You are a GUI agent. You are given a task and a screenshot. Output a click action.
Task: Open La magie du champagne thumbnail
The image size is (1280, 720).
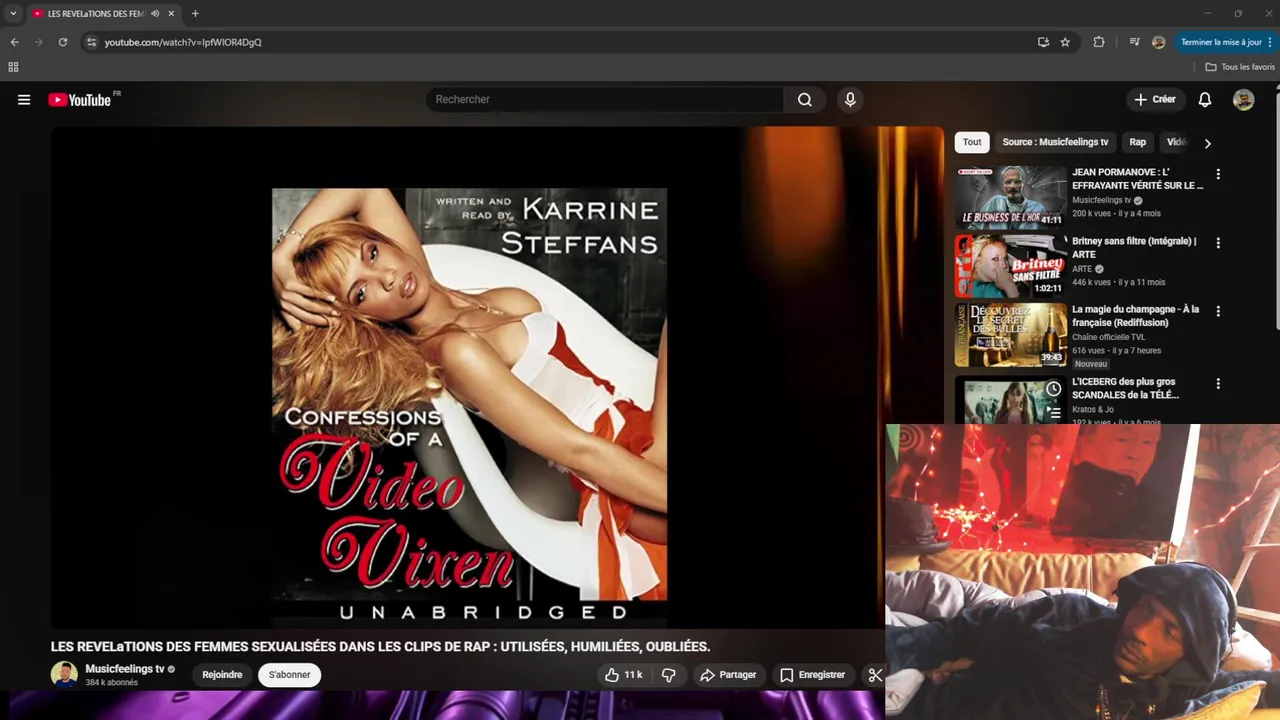[1011, 335]
